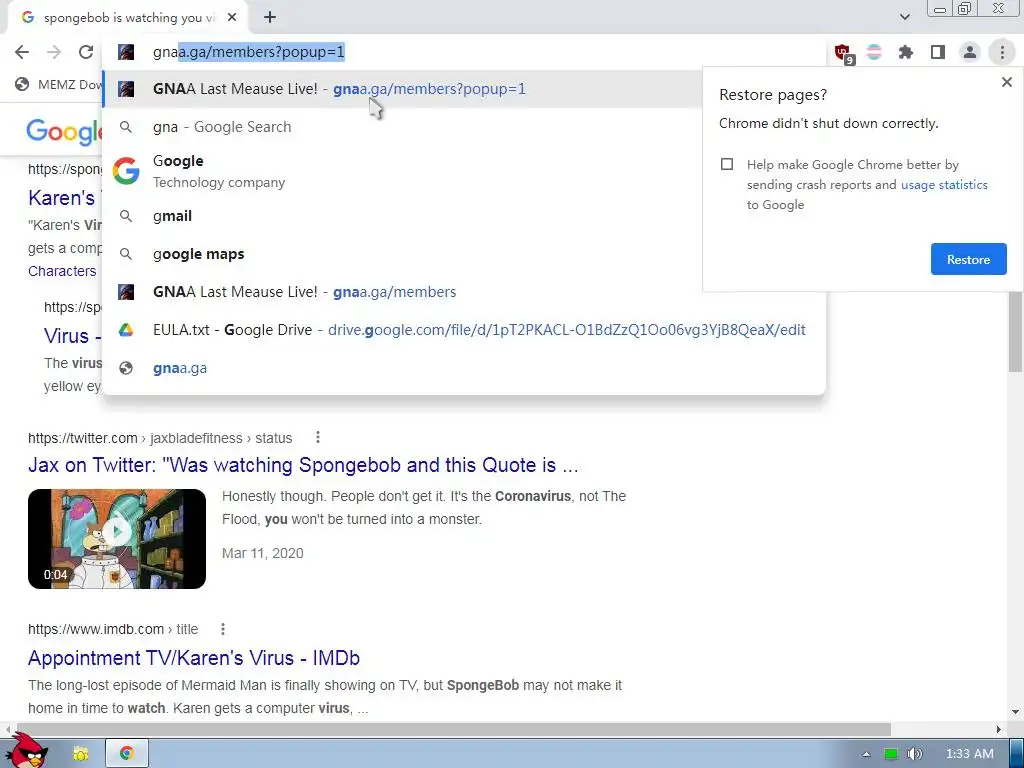Open the usage statistics link

(x=944, y=185)
